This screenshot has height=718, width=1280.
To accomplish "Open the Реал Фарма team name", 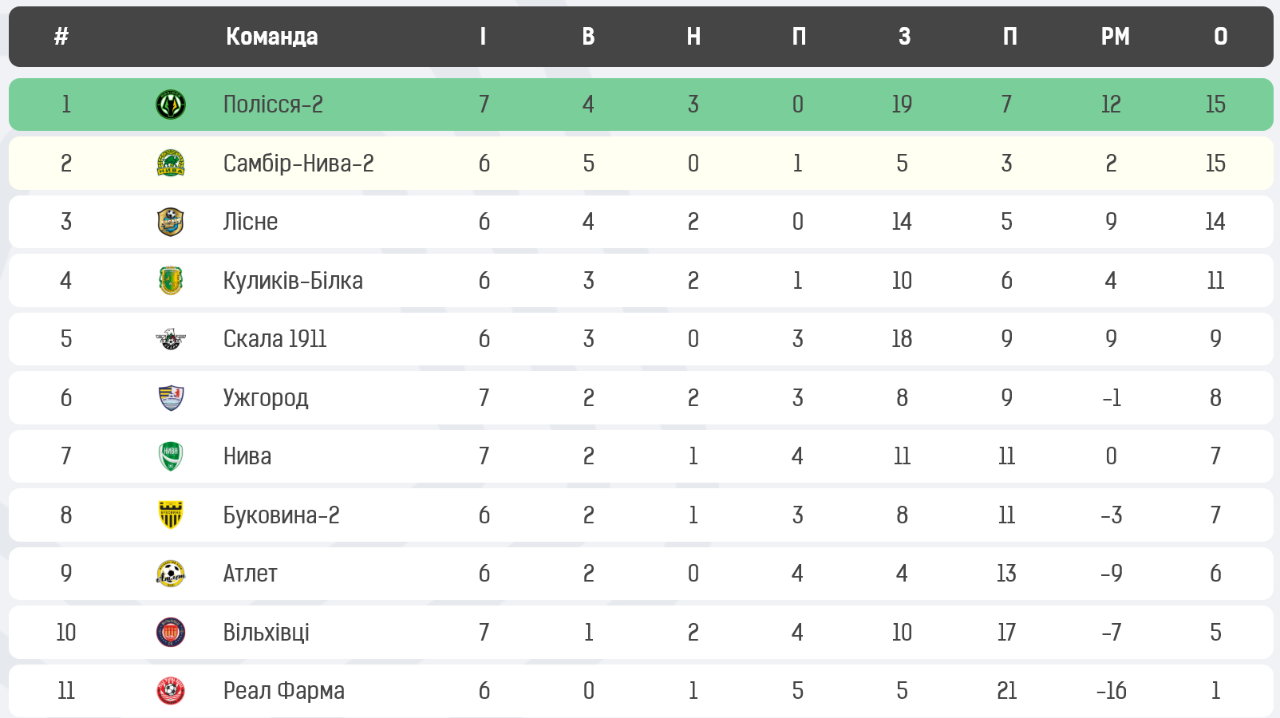I will point(284,691).
